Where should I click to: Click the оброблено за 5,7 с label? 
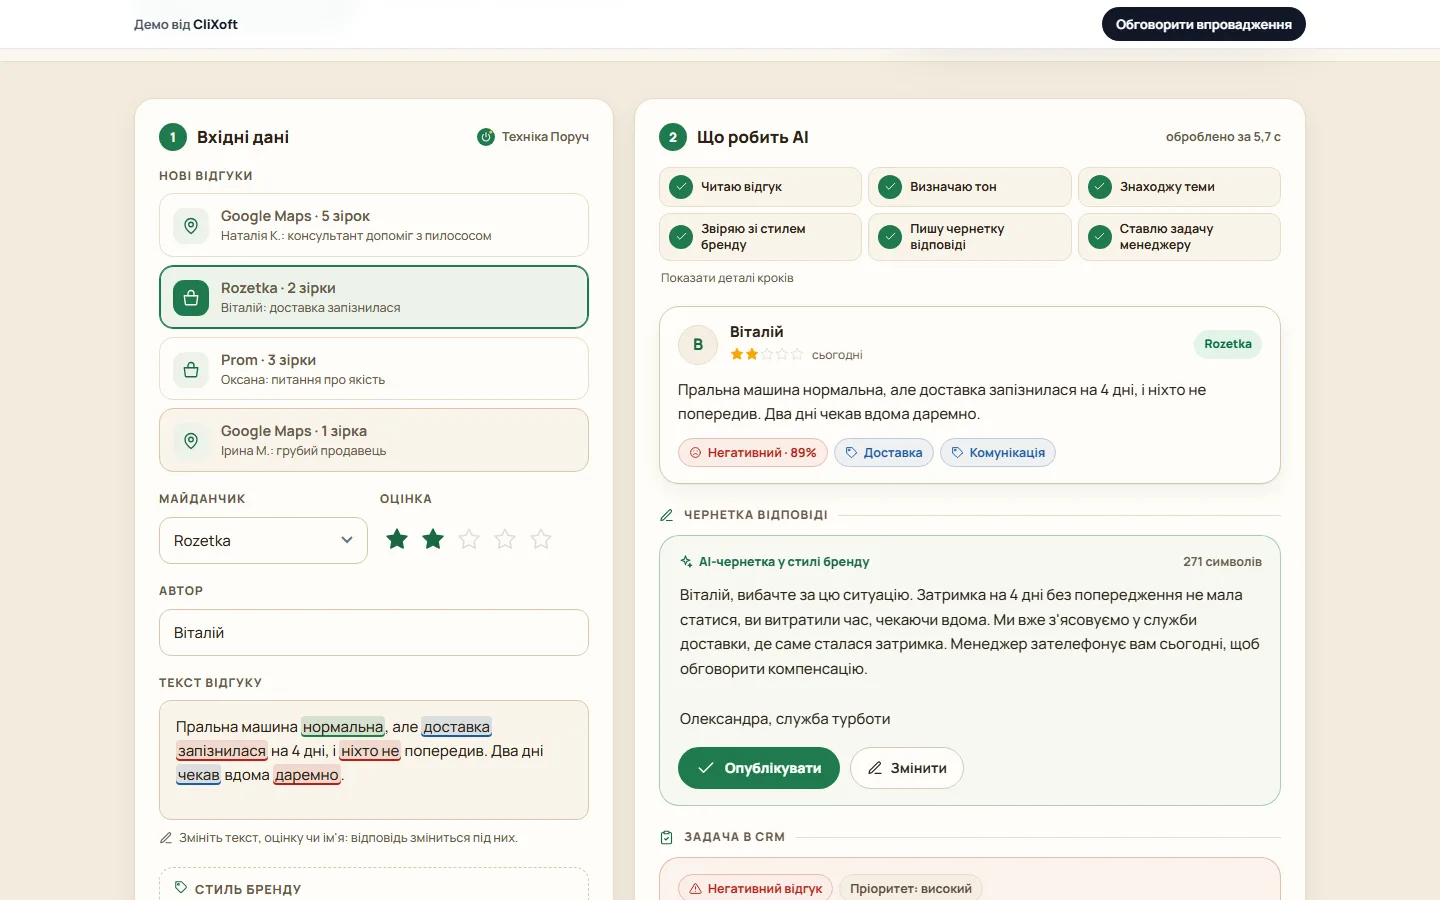pos(1223,137)
